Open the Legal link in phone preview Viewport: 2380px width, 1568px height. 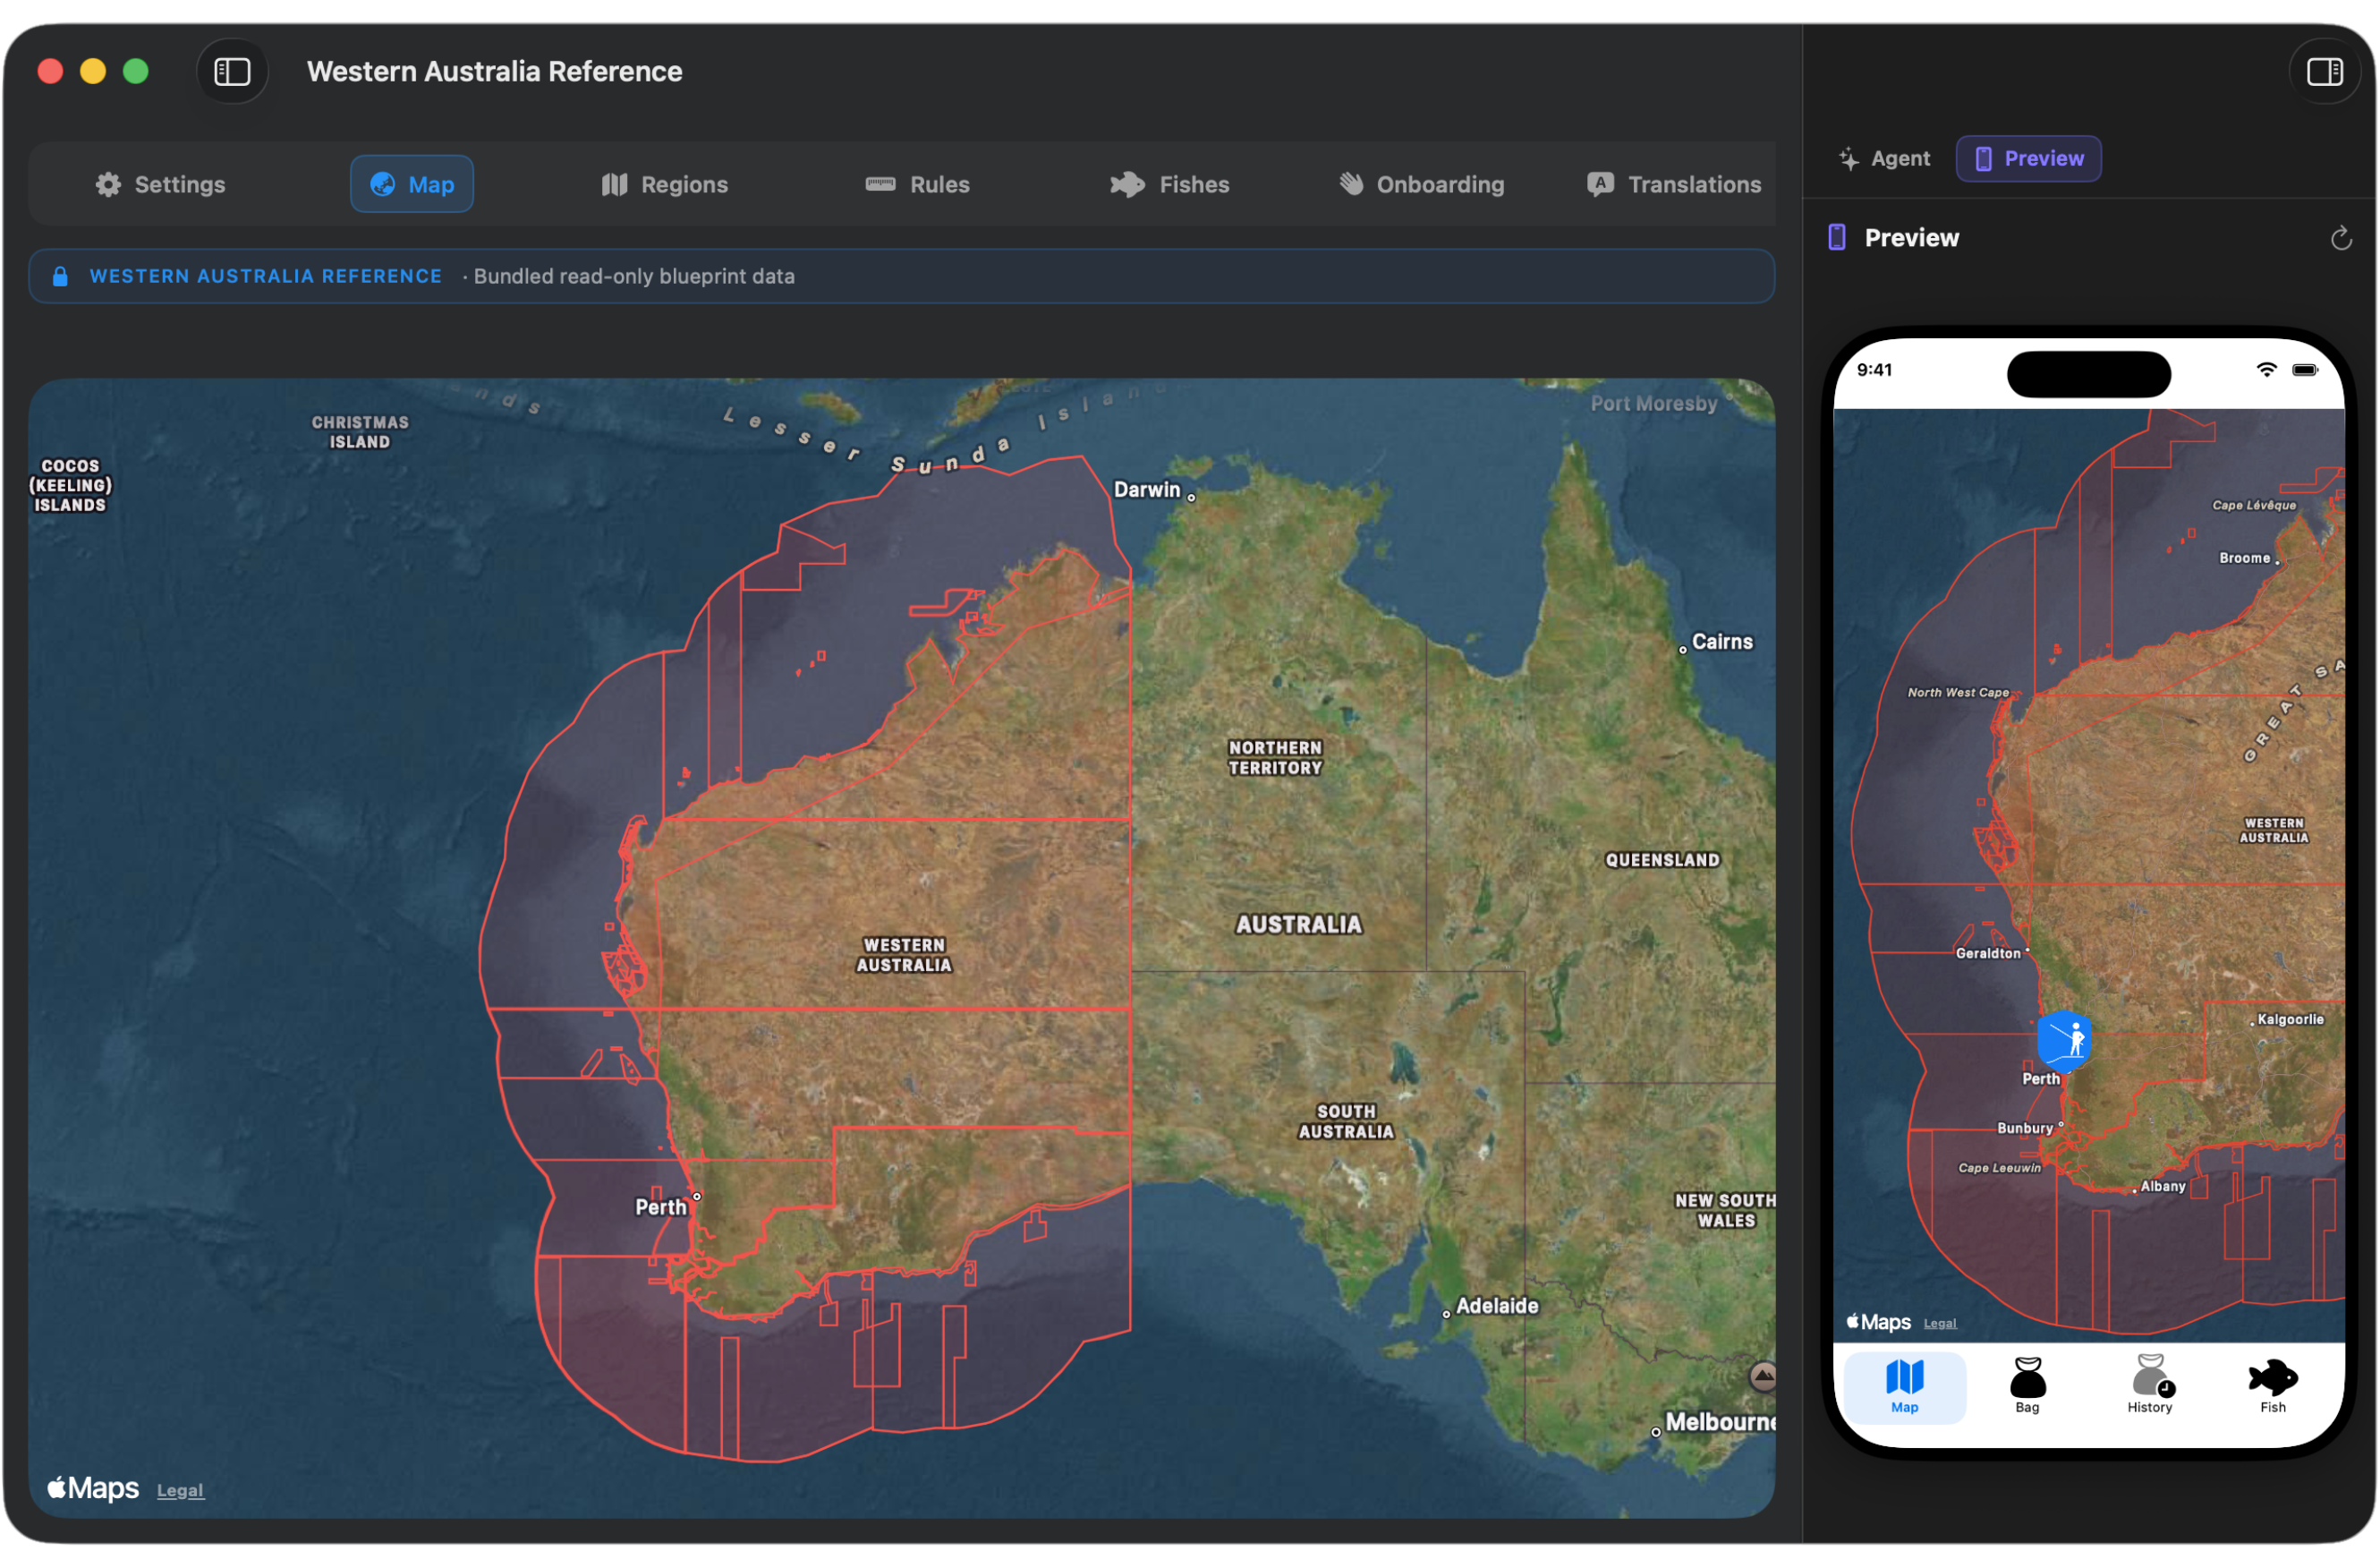1940,1323
